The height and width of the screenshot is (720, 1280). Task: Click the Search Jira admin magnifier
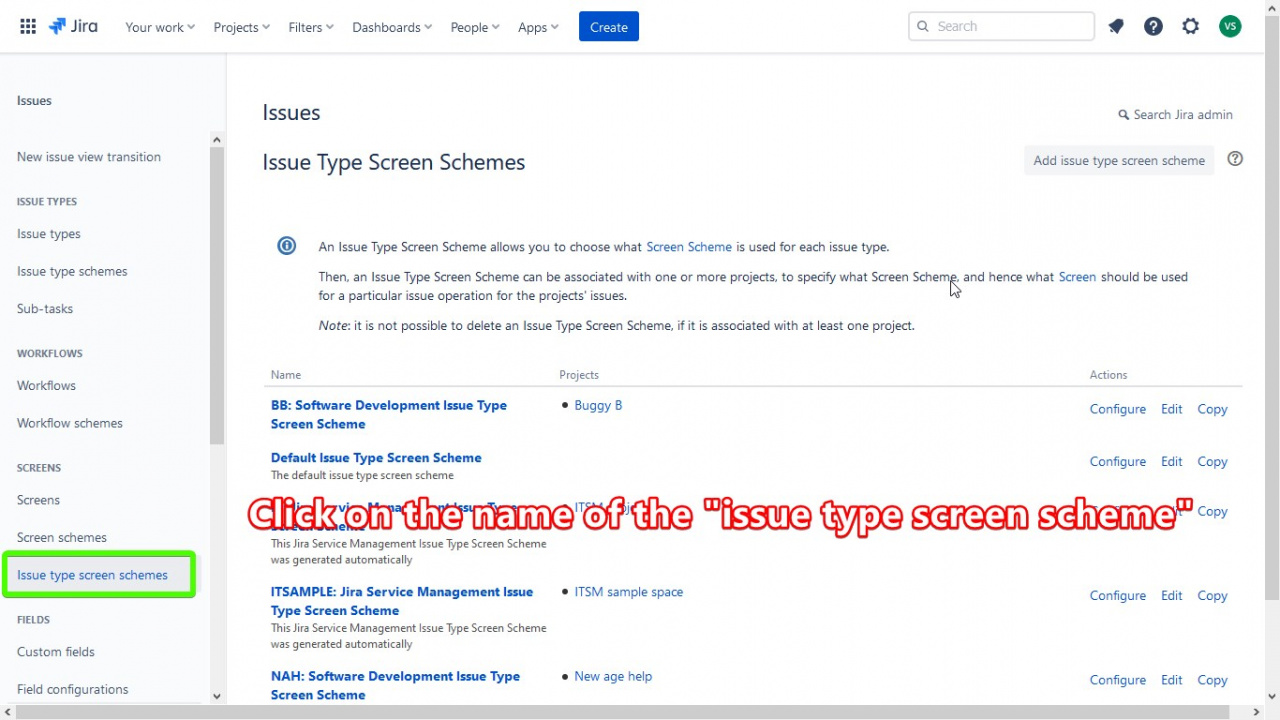[x=1123, y=115]
